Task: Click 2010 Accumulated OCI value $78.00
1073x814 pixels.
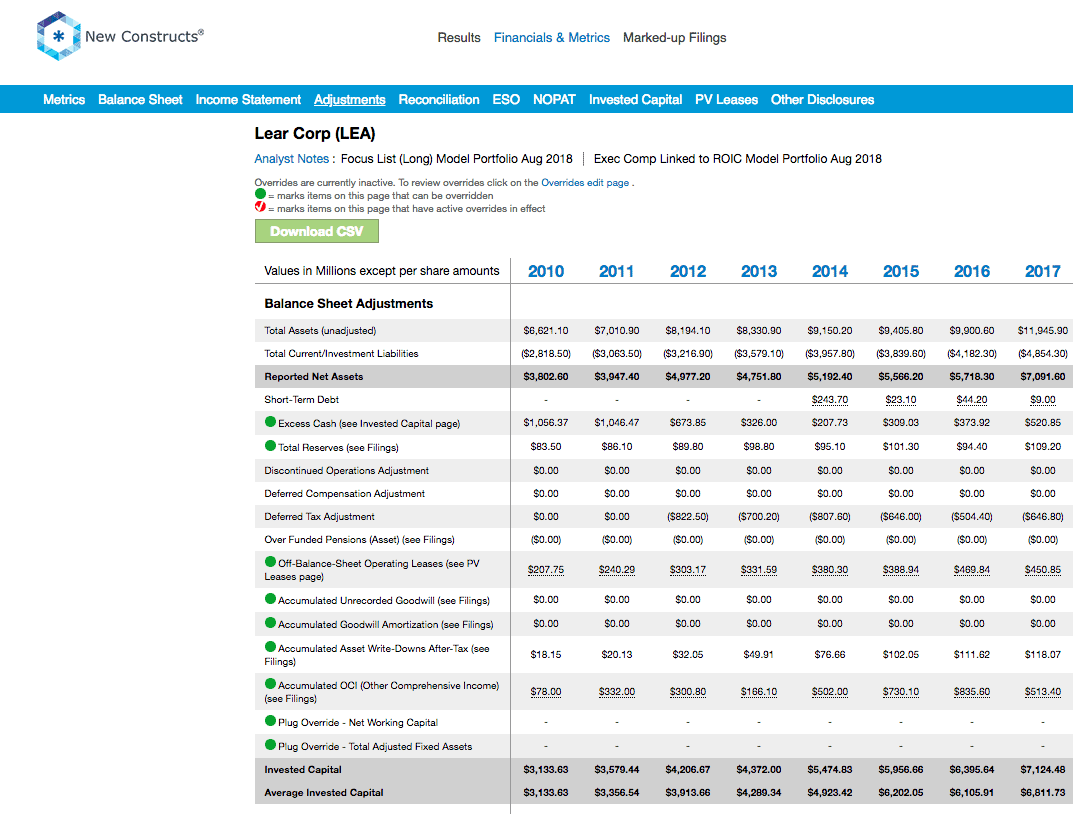Action: click(546, 692)
